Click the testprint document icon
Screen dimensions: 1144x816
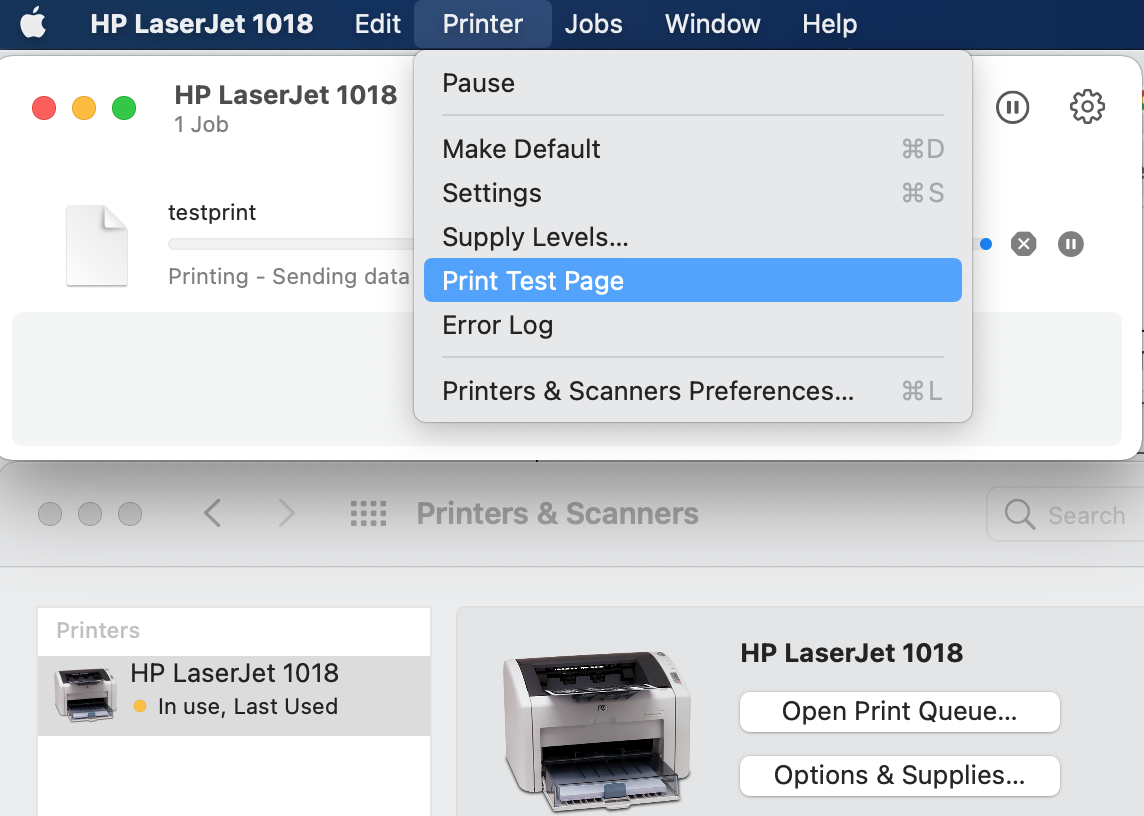(97, 245)
